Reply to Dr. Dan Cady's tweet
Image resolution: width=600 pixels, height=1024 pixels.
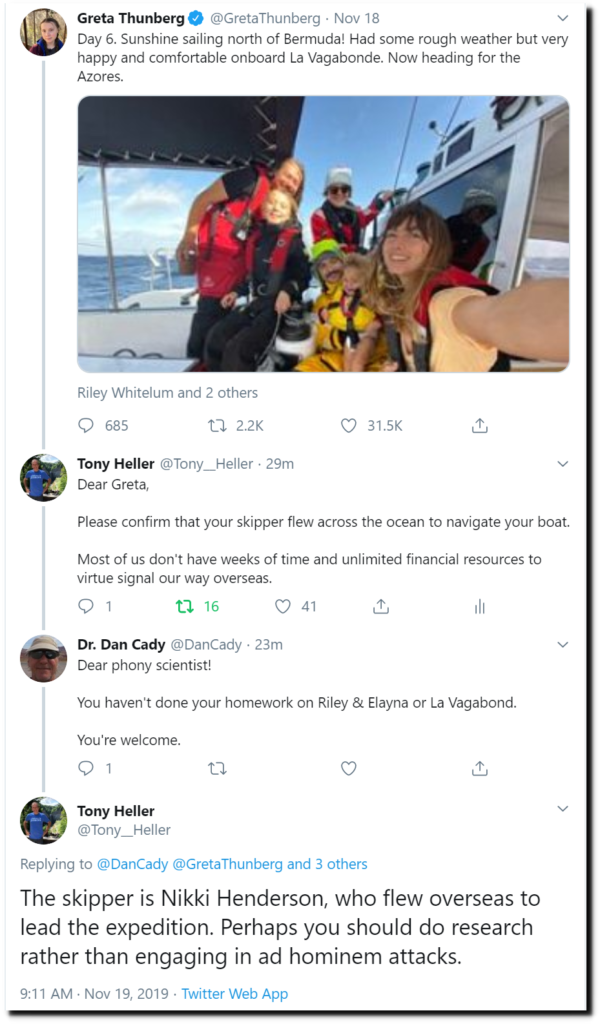click(x=86, y=768)
